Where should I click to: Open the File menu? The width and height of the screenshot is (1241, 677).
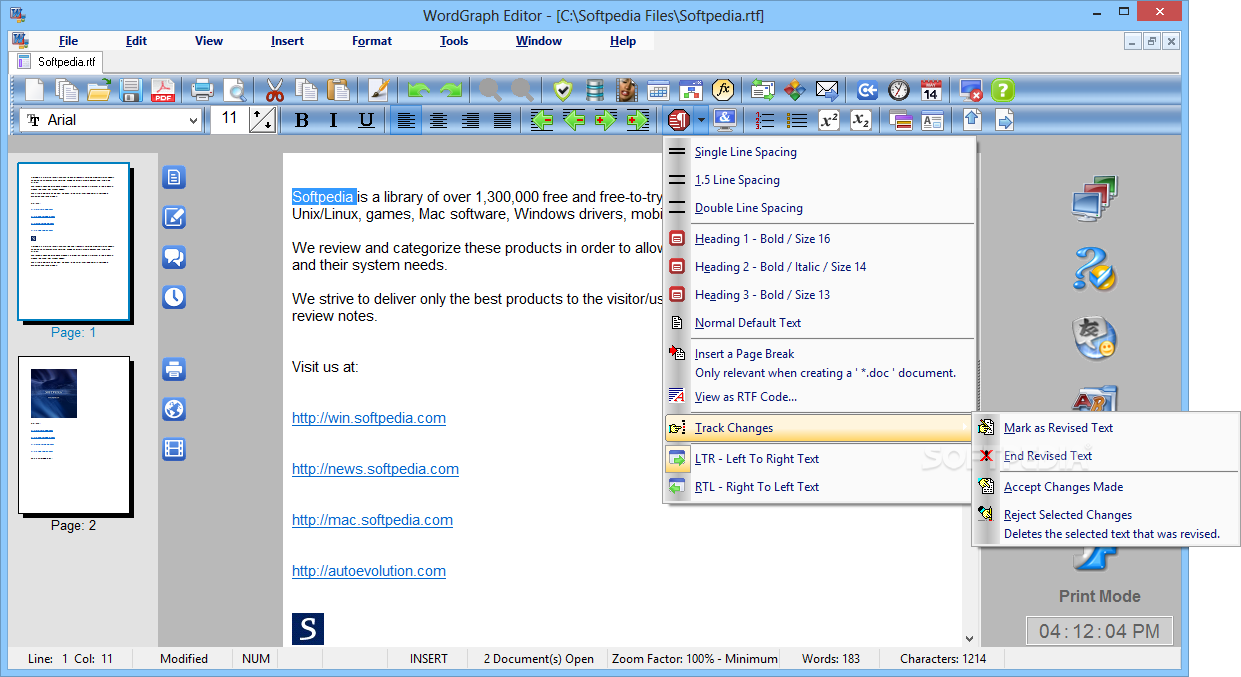point(68,41)
